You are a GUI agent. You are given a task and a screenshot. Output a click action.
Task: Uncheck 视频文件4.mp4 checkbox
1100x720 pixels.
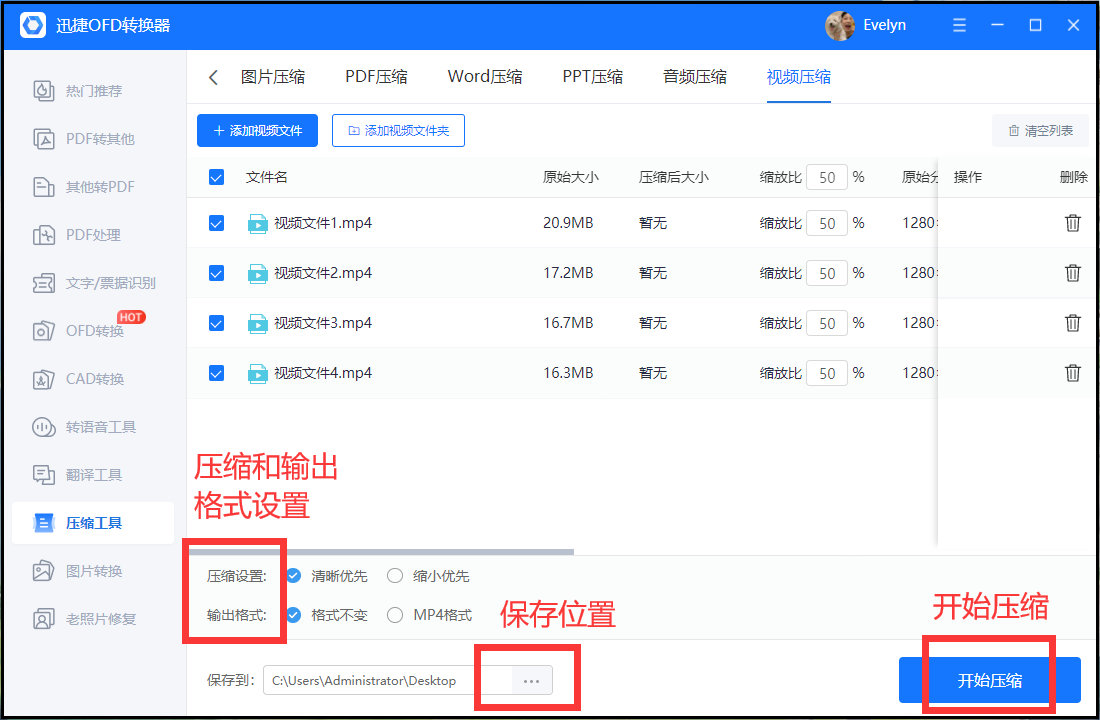coord(217,373)
